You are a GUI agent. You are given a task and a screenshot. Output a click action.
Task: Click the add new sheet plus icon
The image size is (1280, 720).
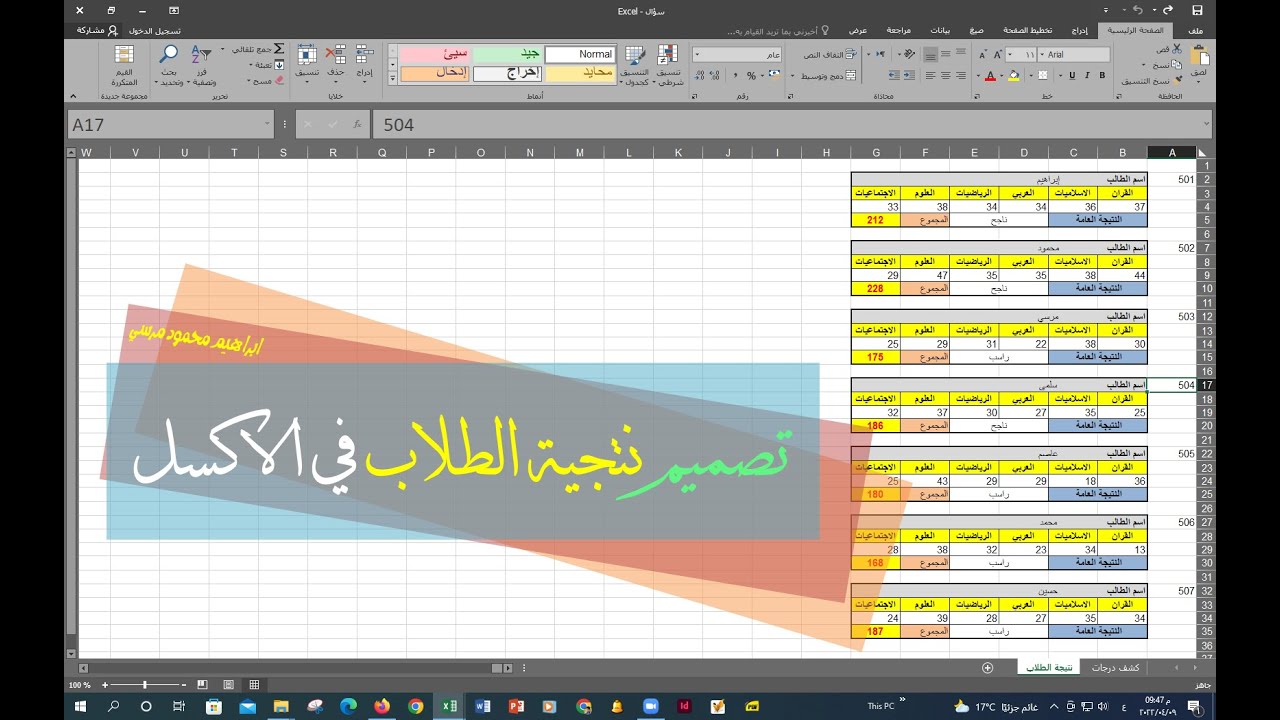988,667
